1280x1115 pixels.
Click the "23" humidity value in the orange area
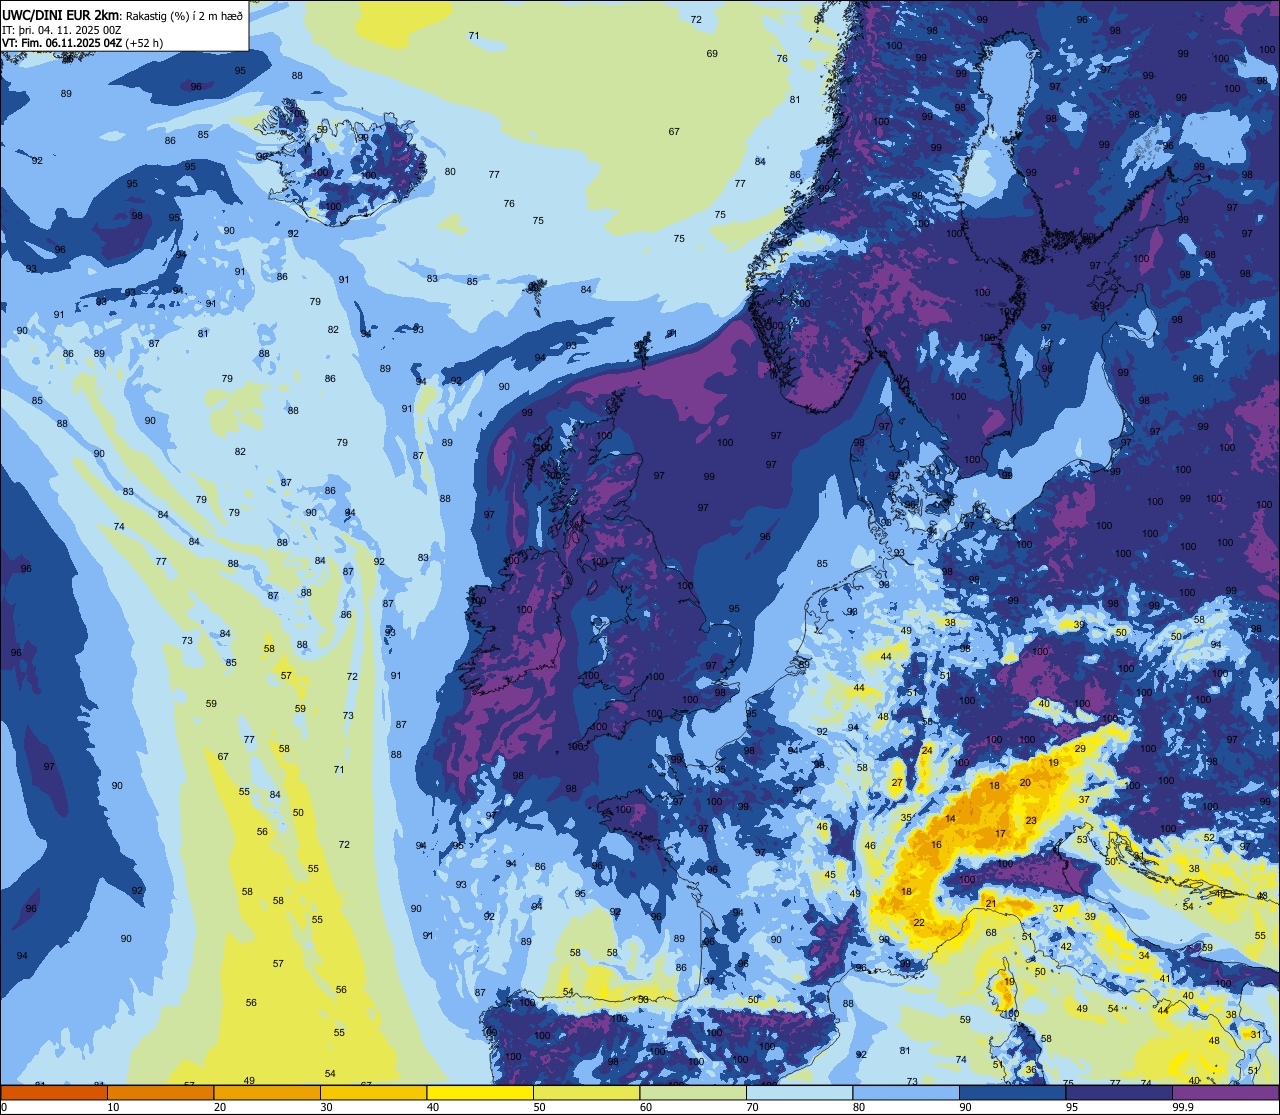tap(1031, 820)
